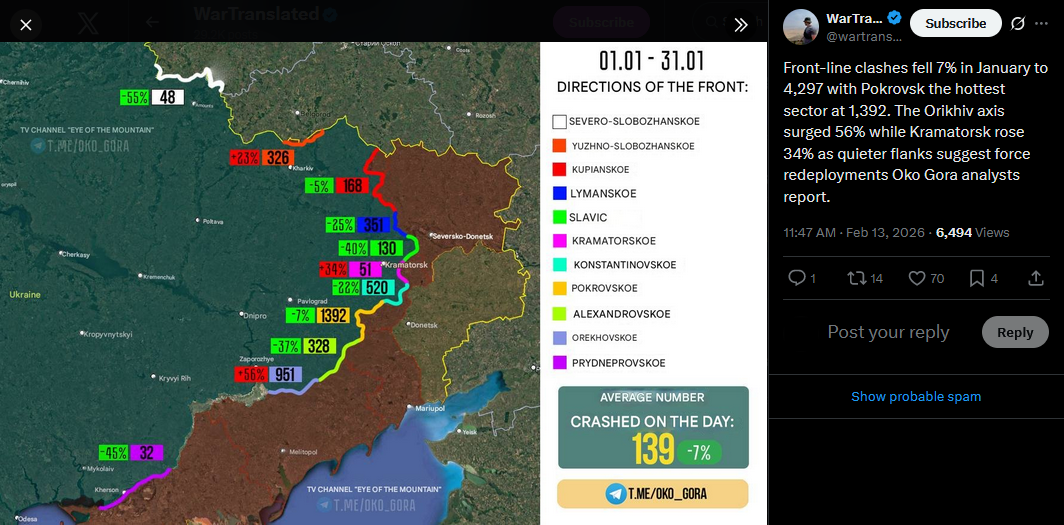Click the Reply button
This screenshot has width=1064, height=525.
click(1015, 332)
